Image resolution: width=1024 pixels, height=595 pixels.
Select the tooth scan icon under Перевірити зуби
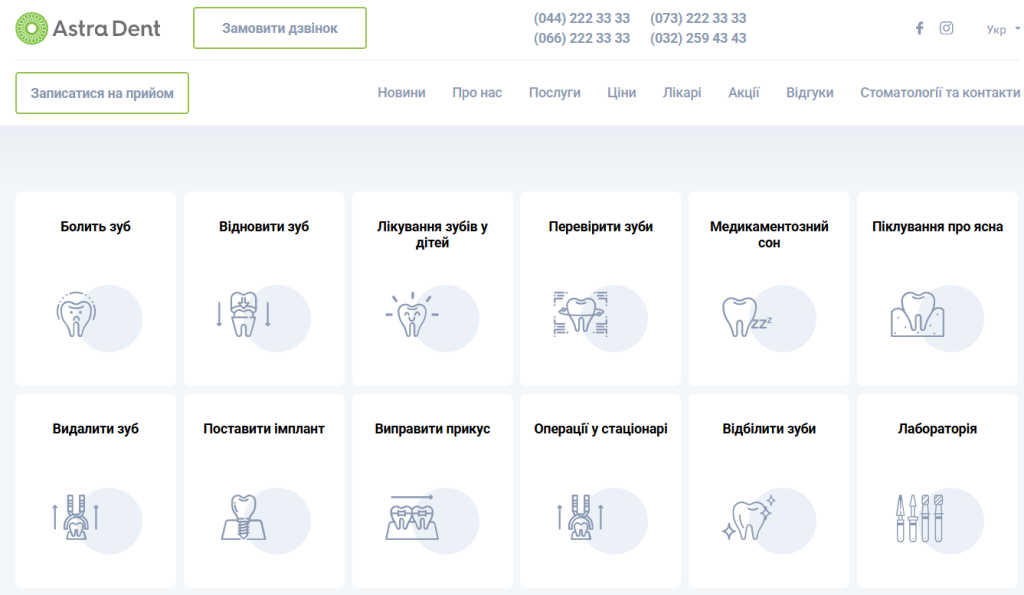tap(581, 314)
